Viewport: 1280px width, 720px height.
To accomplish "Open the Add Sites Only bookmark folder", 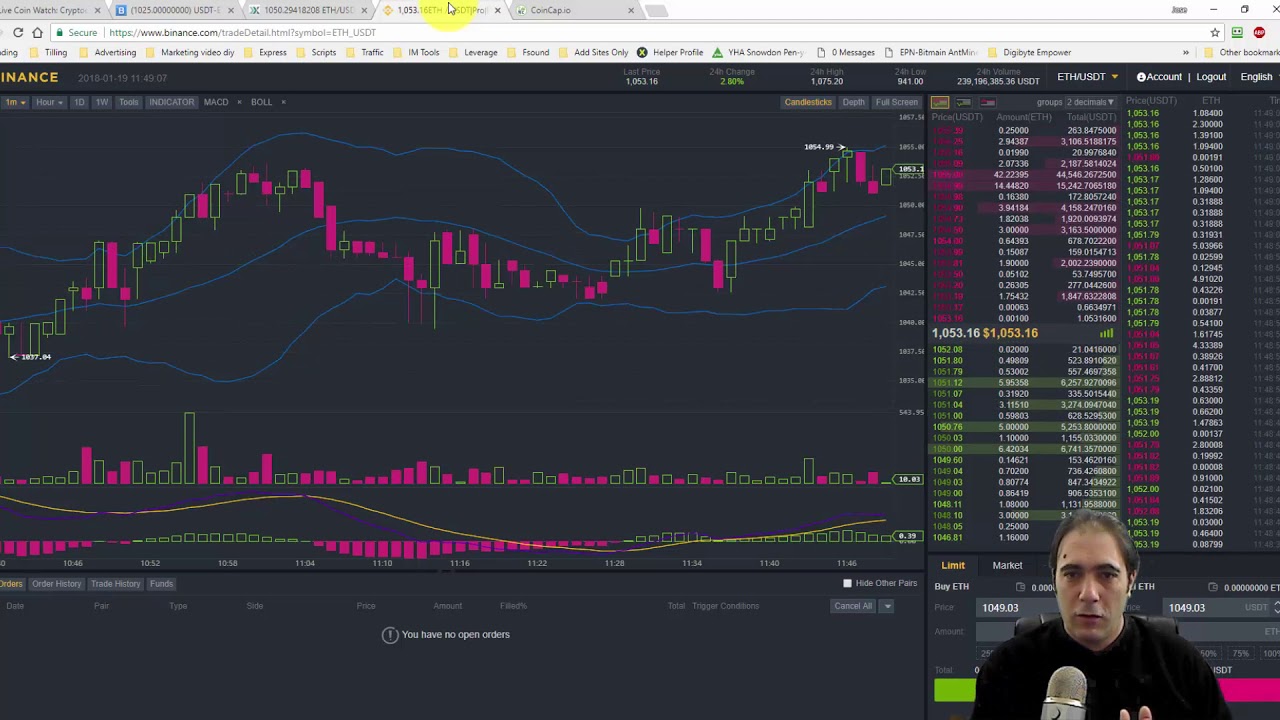I will pos(593,52).
